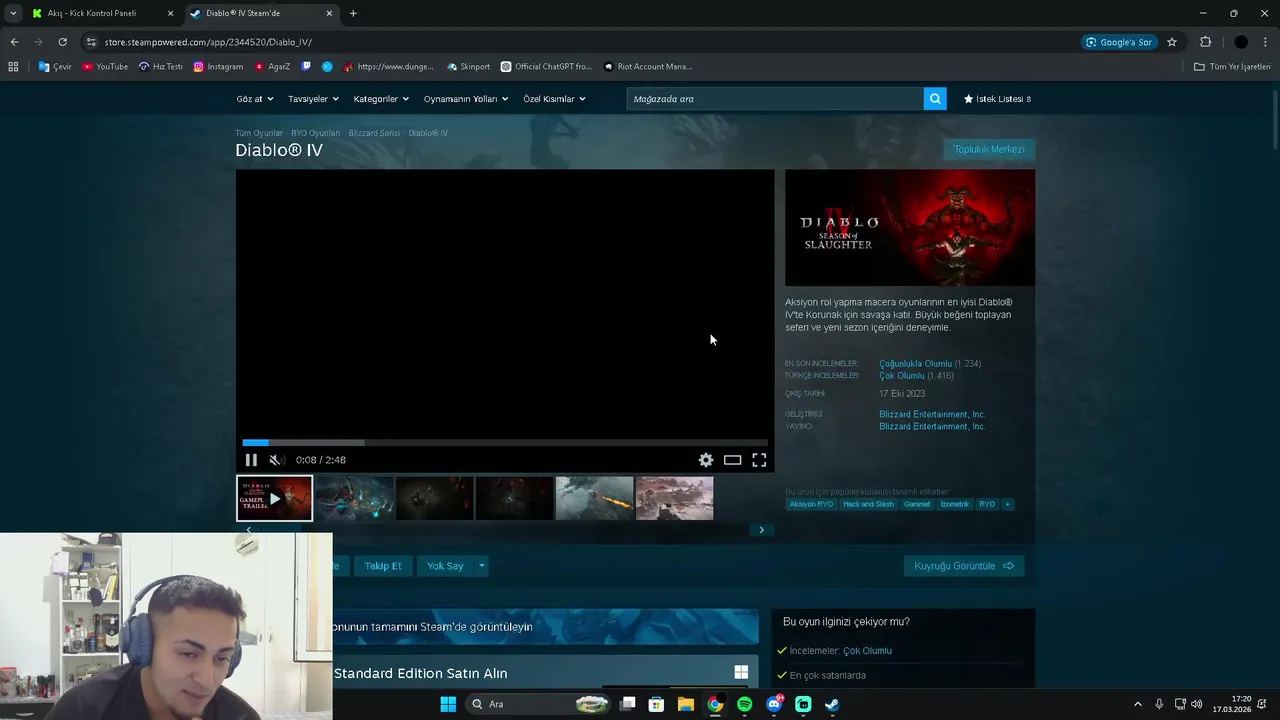The width and height of the screenshot is (1280, 720).
Task: Click the Takip Et follow button
Action: (x=383, y=566)
